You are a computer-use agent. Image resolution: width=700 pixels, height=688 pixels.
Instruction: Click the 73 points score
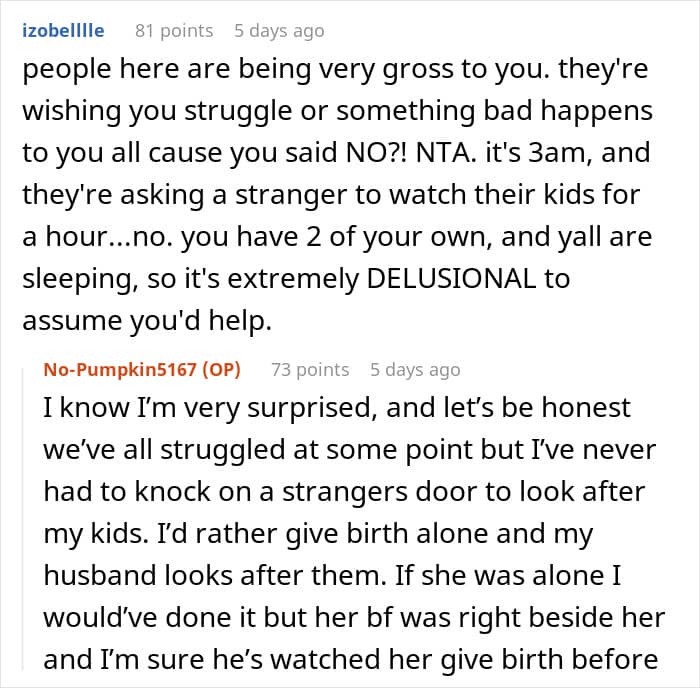310,370
